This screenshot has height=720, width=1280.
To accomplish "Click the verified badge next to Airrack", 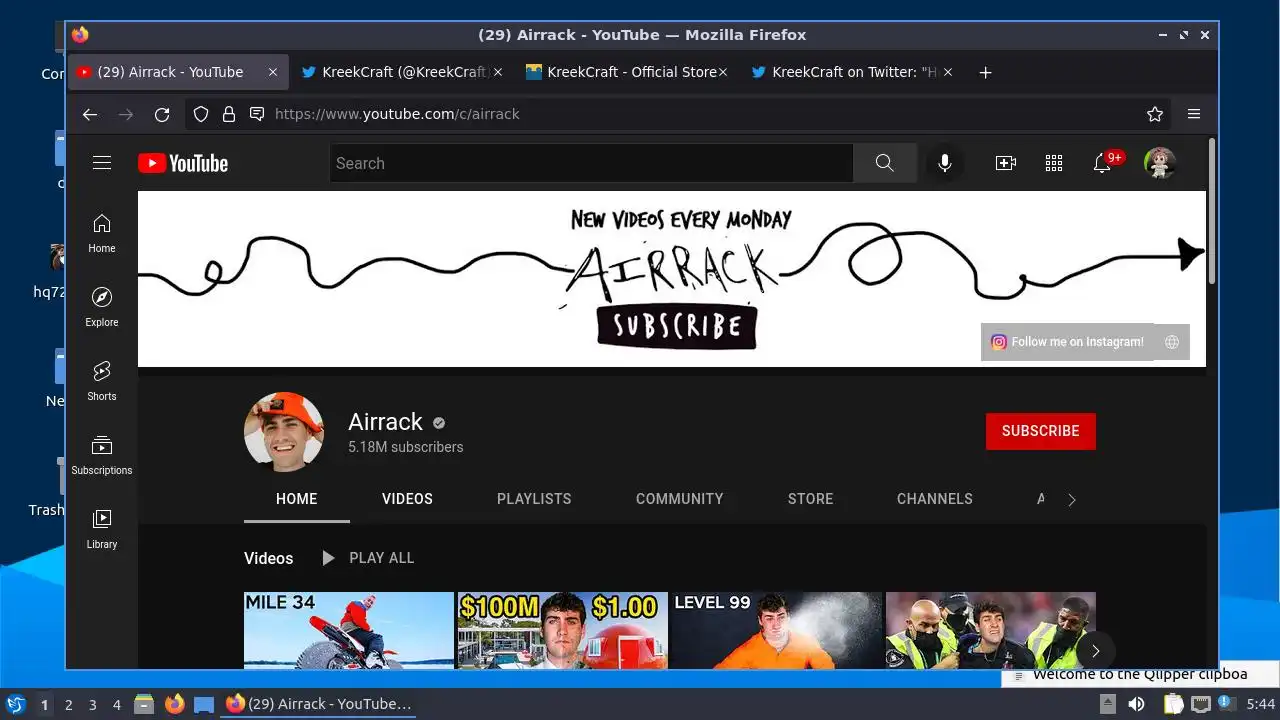I will click(x=439, y=422).
